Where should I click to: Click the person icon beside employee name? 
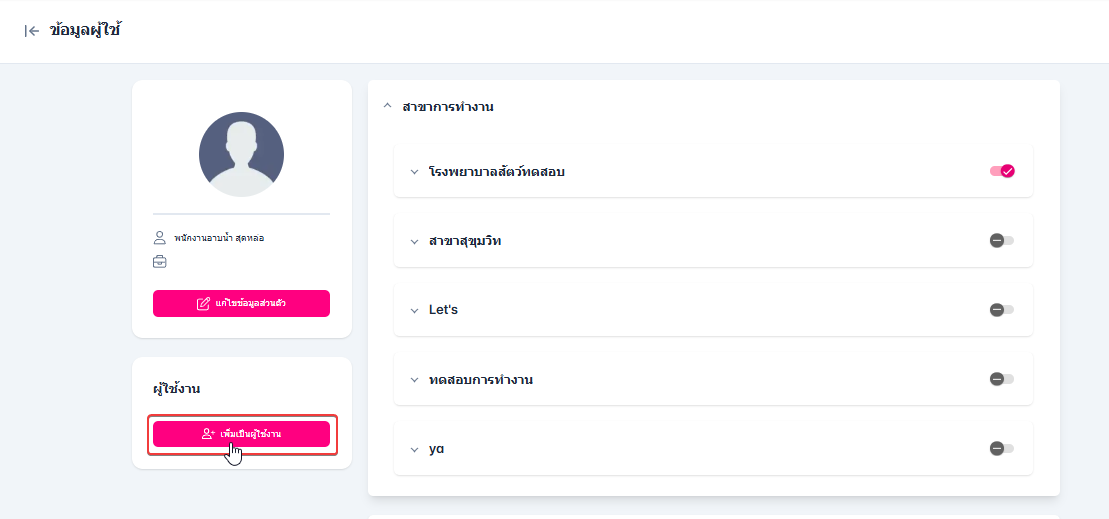tap(159, 238)
